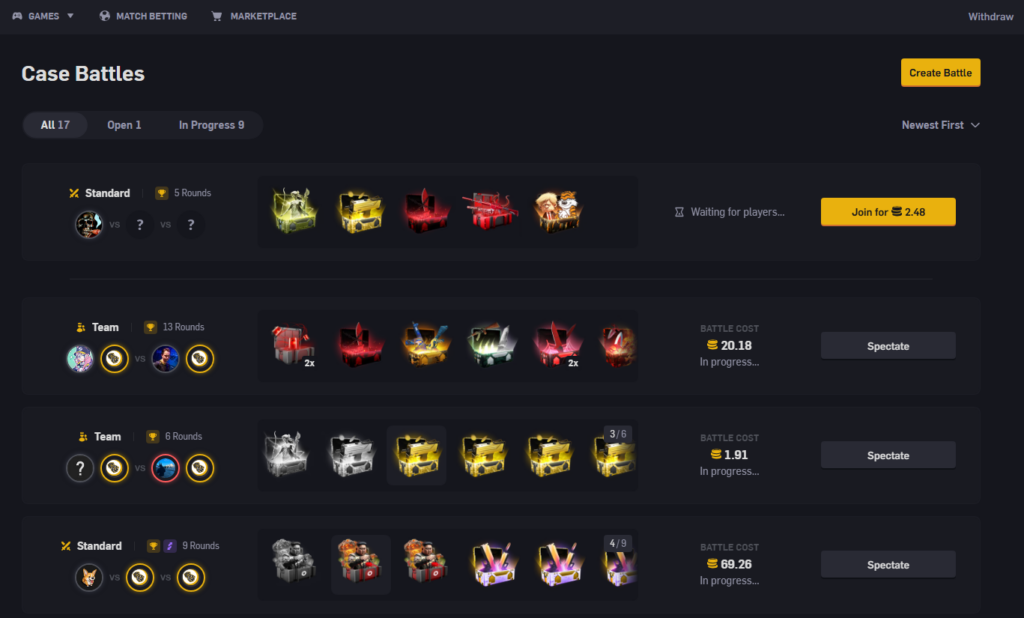This screenshot has height=618, width=1024.
Task: Click the blue and gold case in 13 Rounds battle
Action: pyautogui.click(x=426, y=345)
